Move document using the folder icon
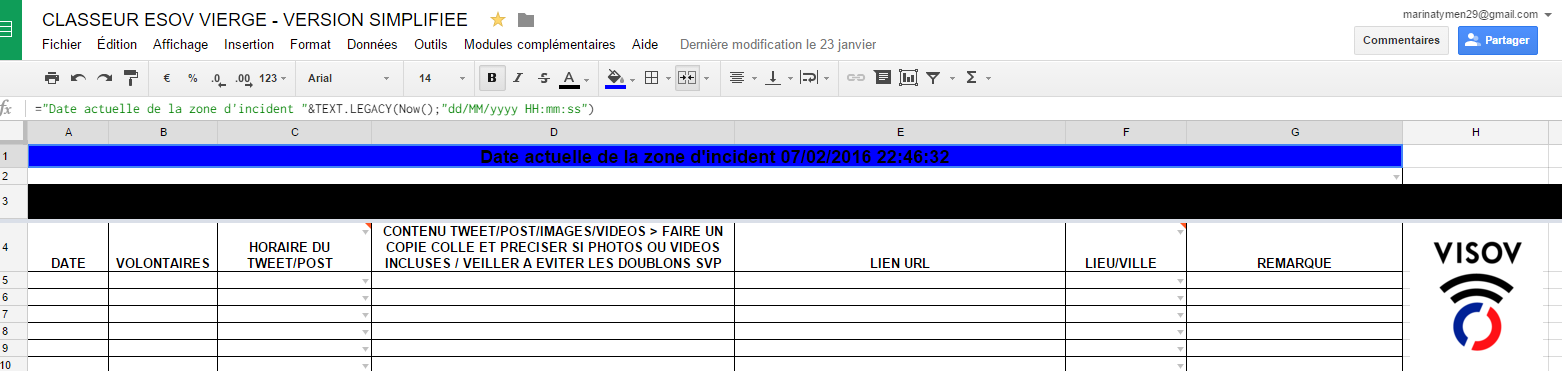This screenshot has width=1562, height=371. point(526,20)
